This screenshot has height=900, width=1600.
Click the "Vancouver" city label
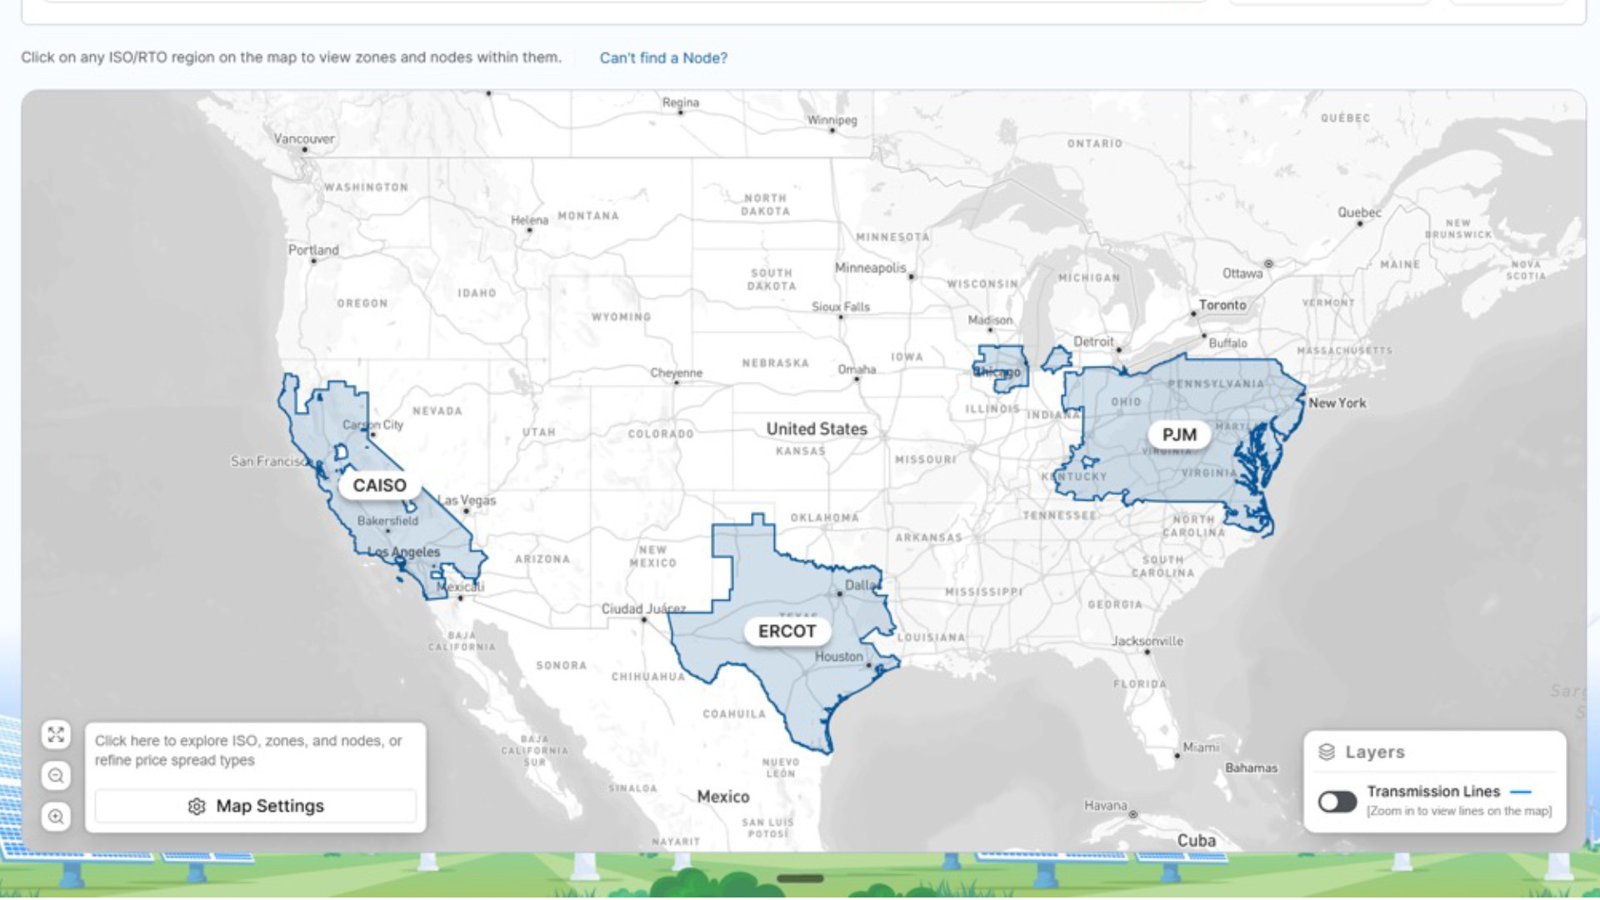pyautogui.click(x=304, y=139)
